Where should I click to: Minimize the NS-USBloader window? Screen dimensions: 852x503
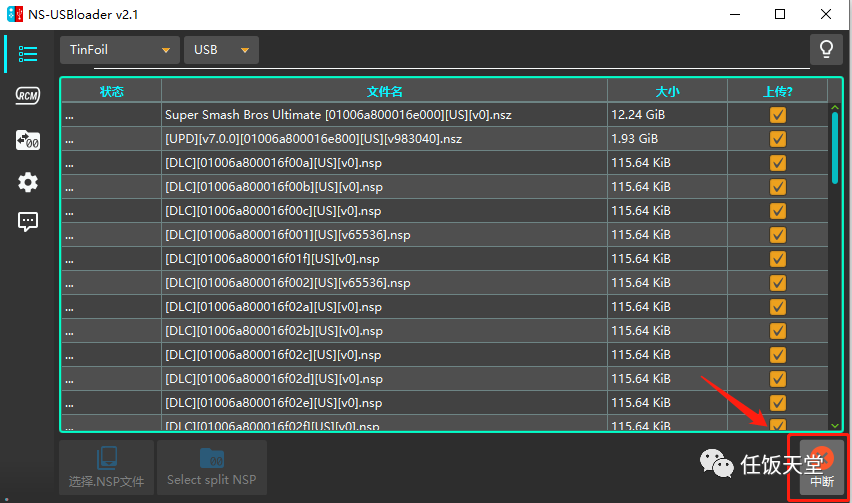[735, 15]
